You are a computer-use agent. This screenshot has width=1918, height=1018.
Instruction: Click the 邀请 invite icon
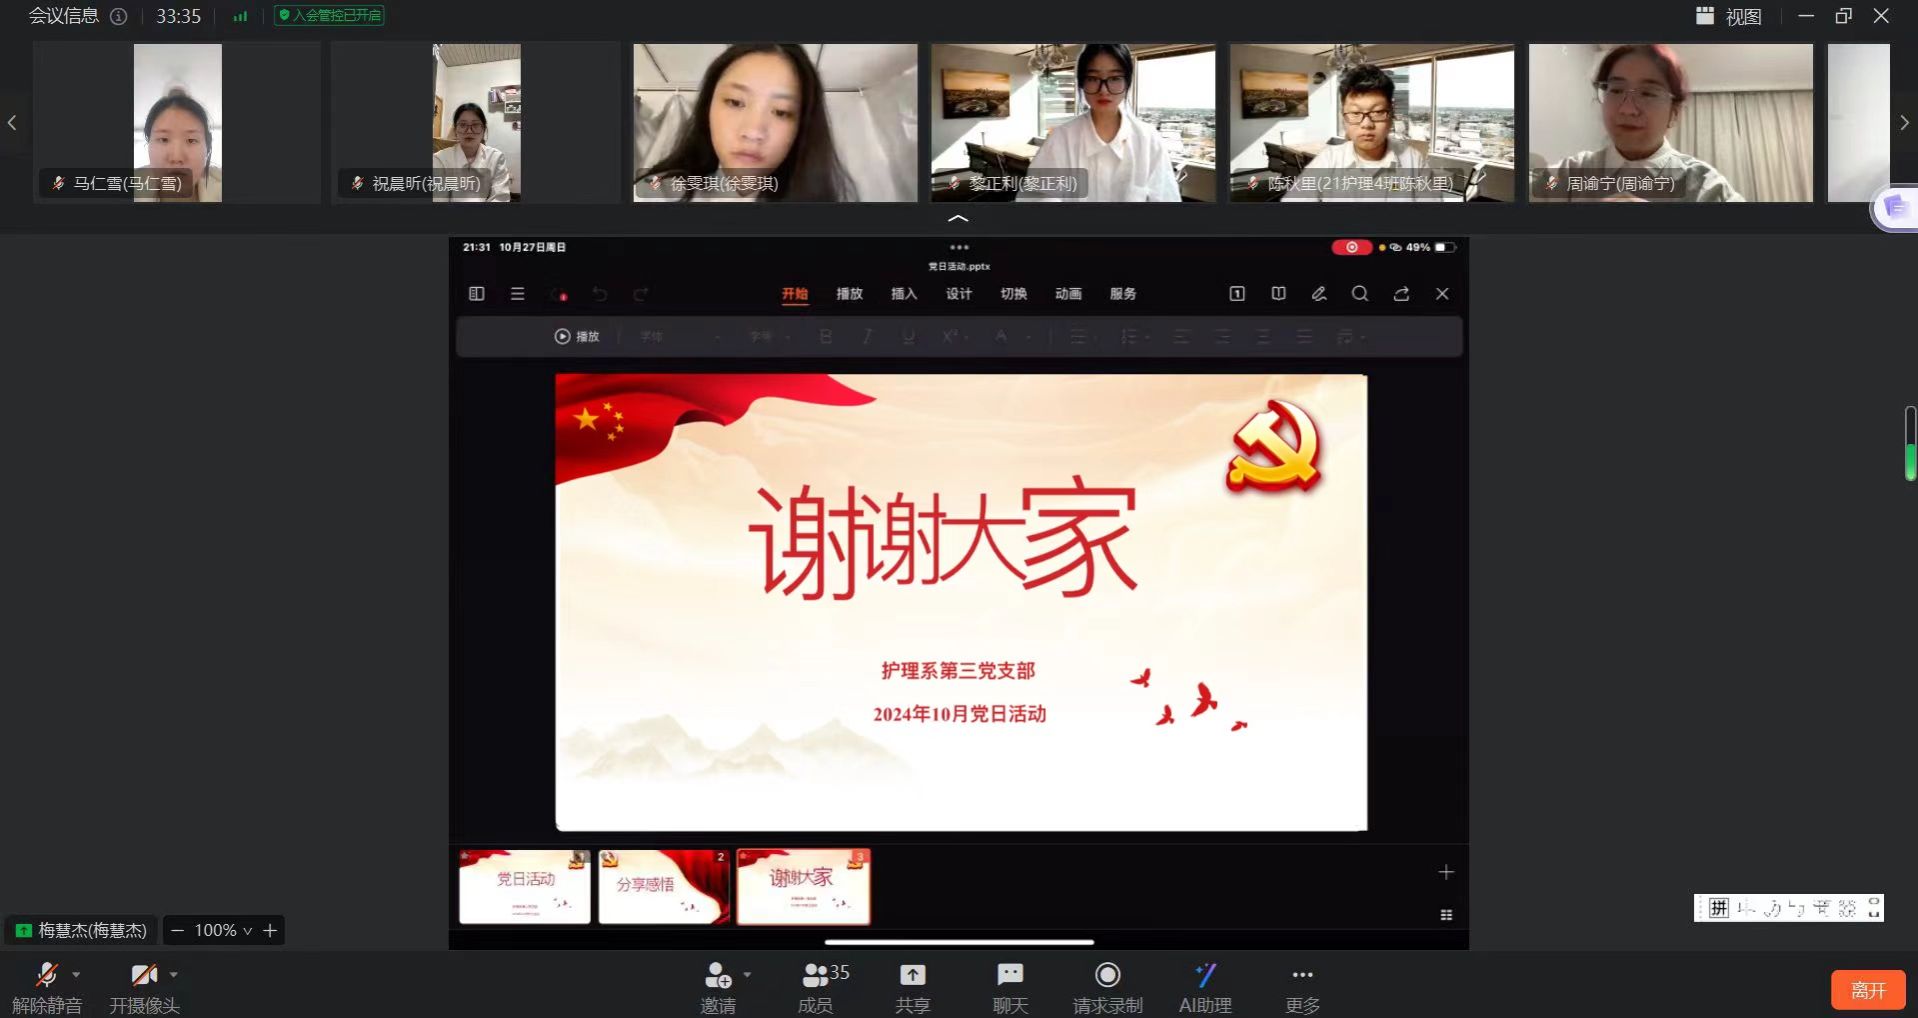[x=717, y=975]
